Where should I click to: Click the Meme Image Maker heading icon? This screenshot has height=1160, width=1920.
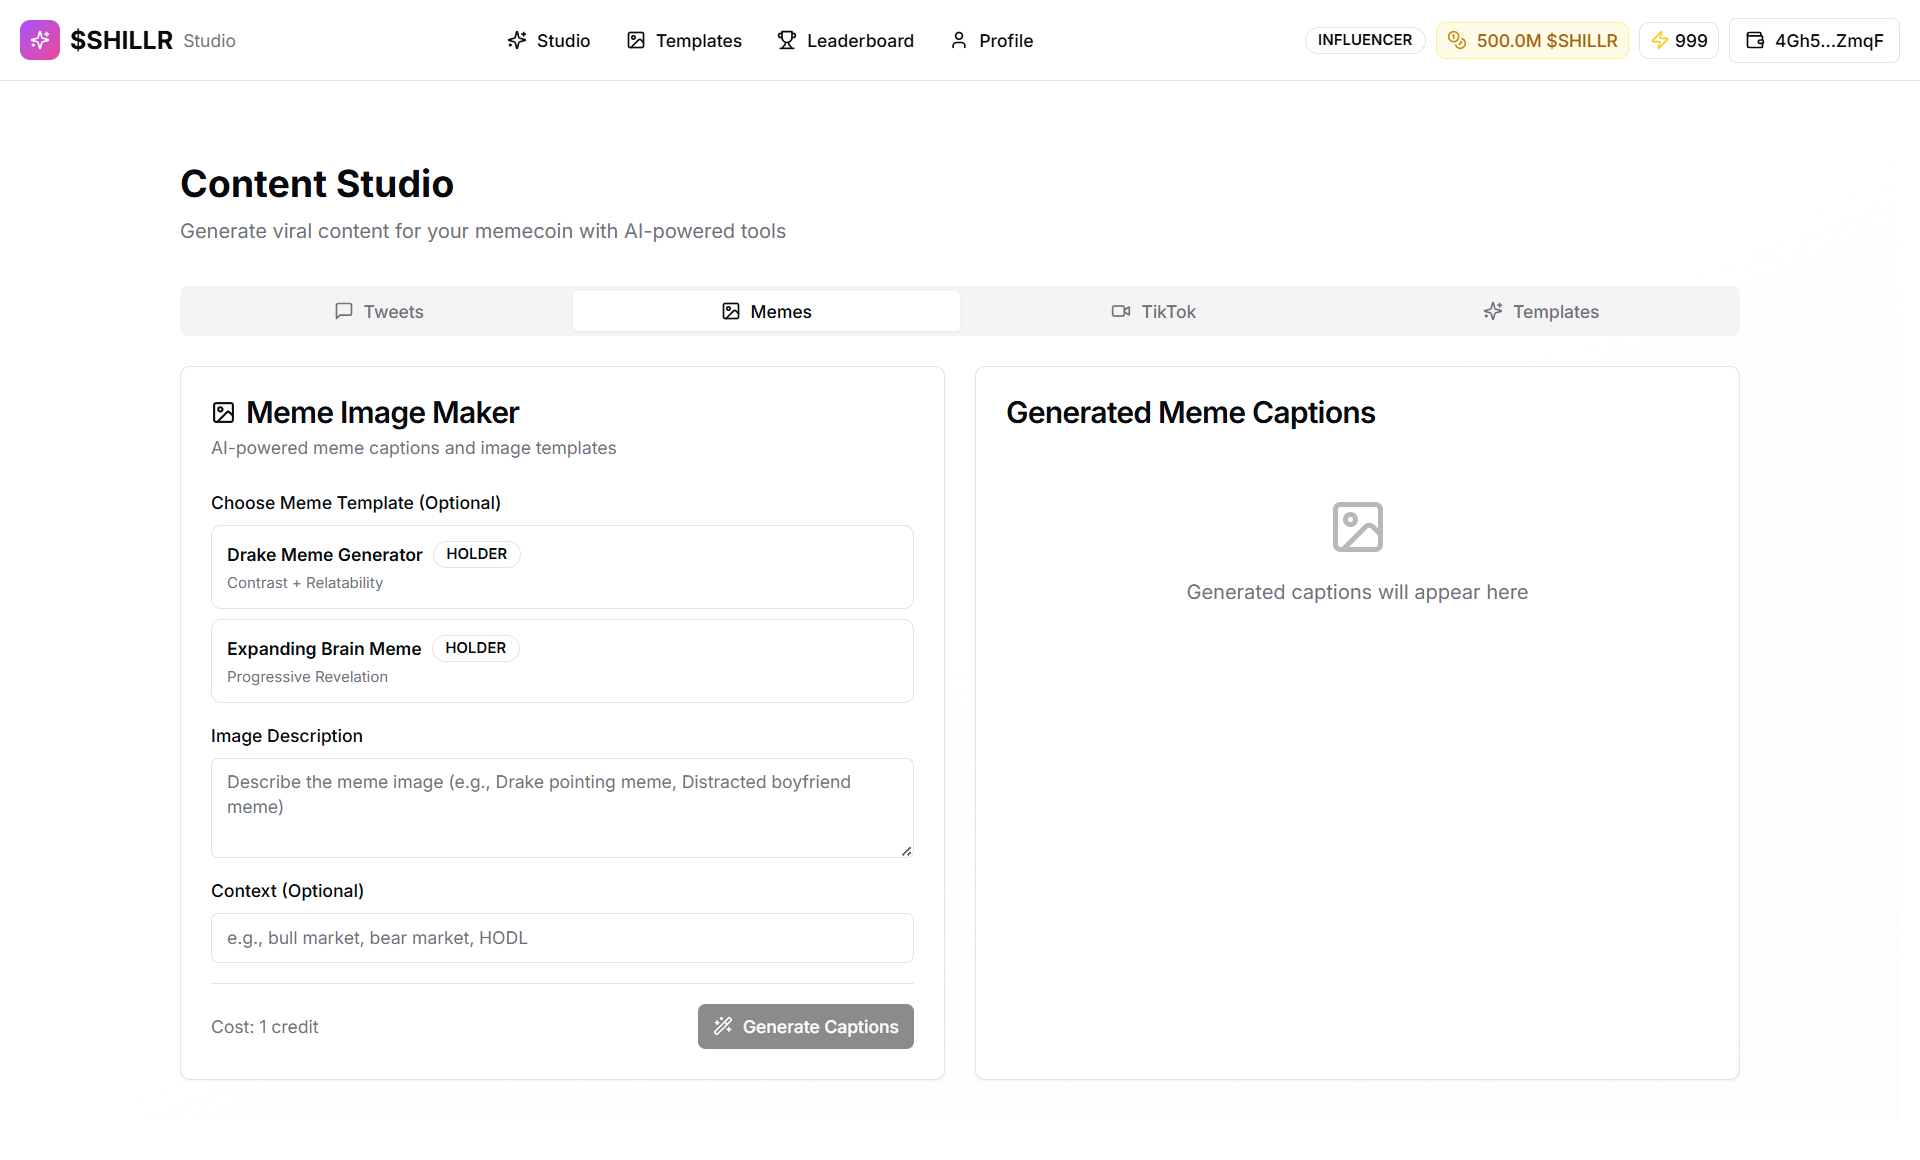223,413
